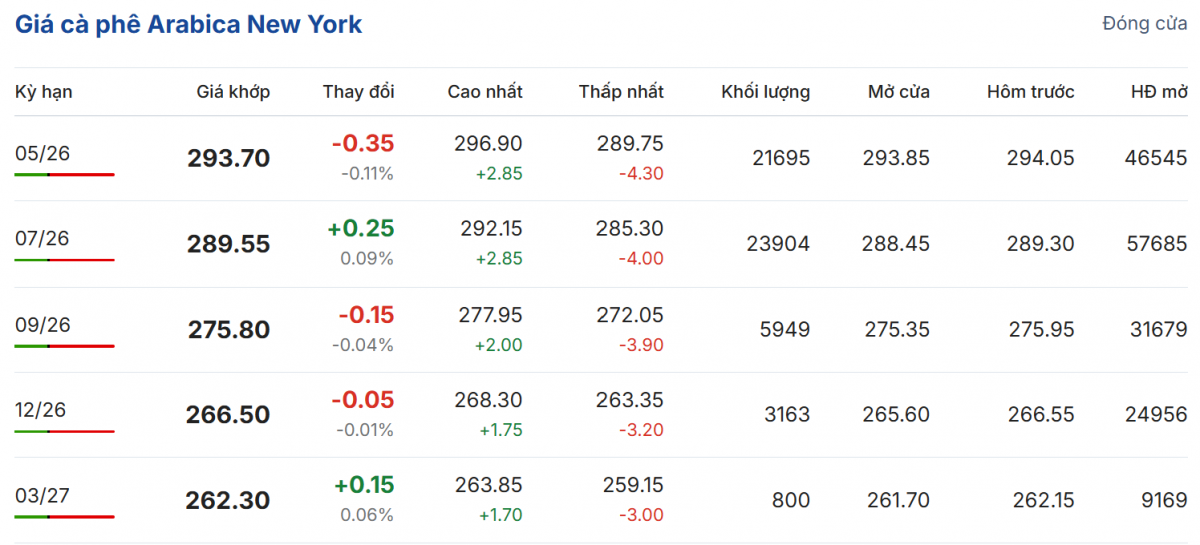Click the 275.80 matched price

[x=228, y=330]
